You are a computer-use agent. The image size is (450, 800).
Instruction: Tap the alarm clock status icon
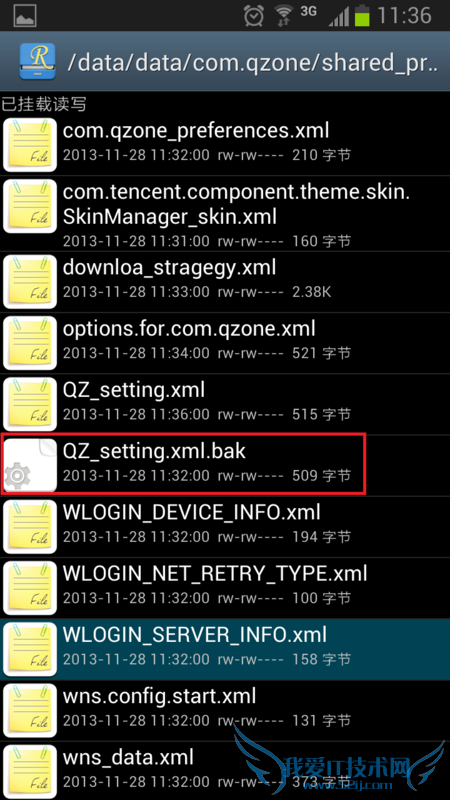254,16
